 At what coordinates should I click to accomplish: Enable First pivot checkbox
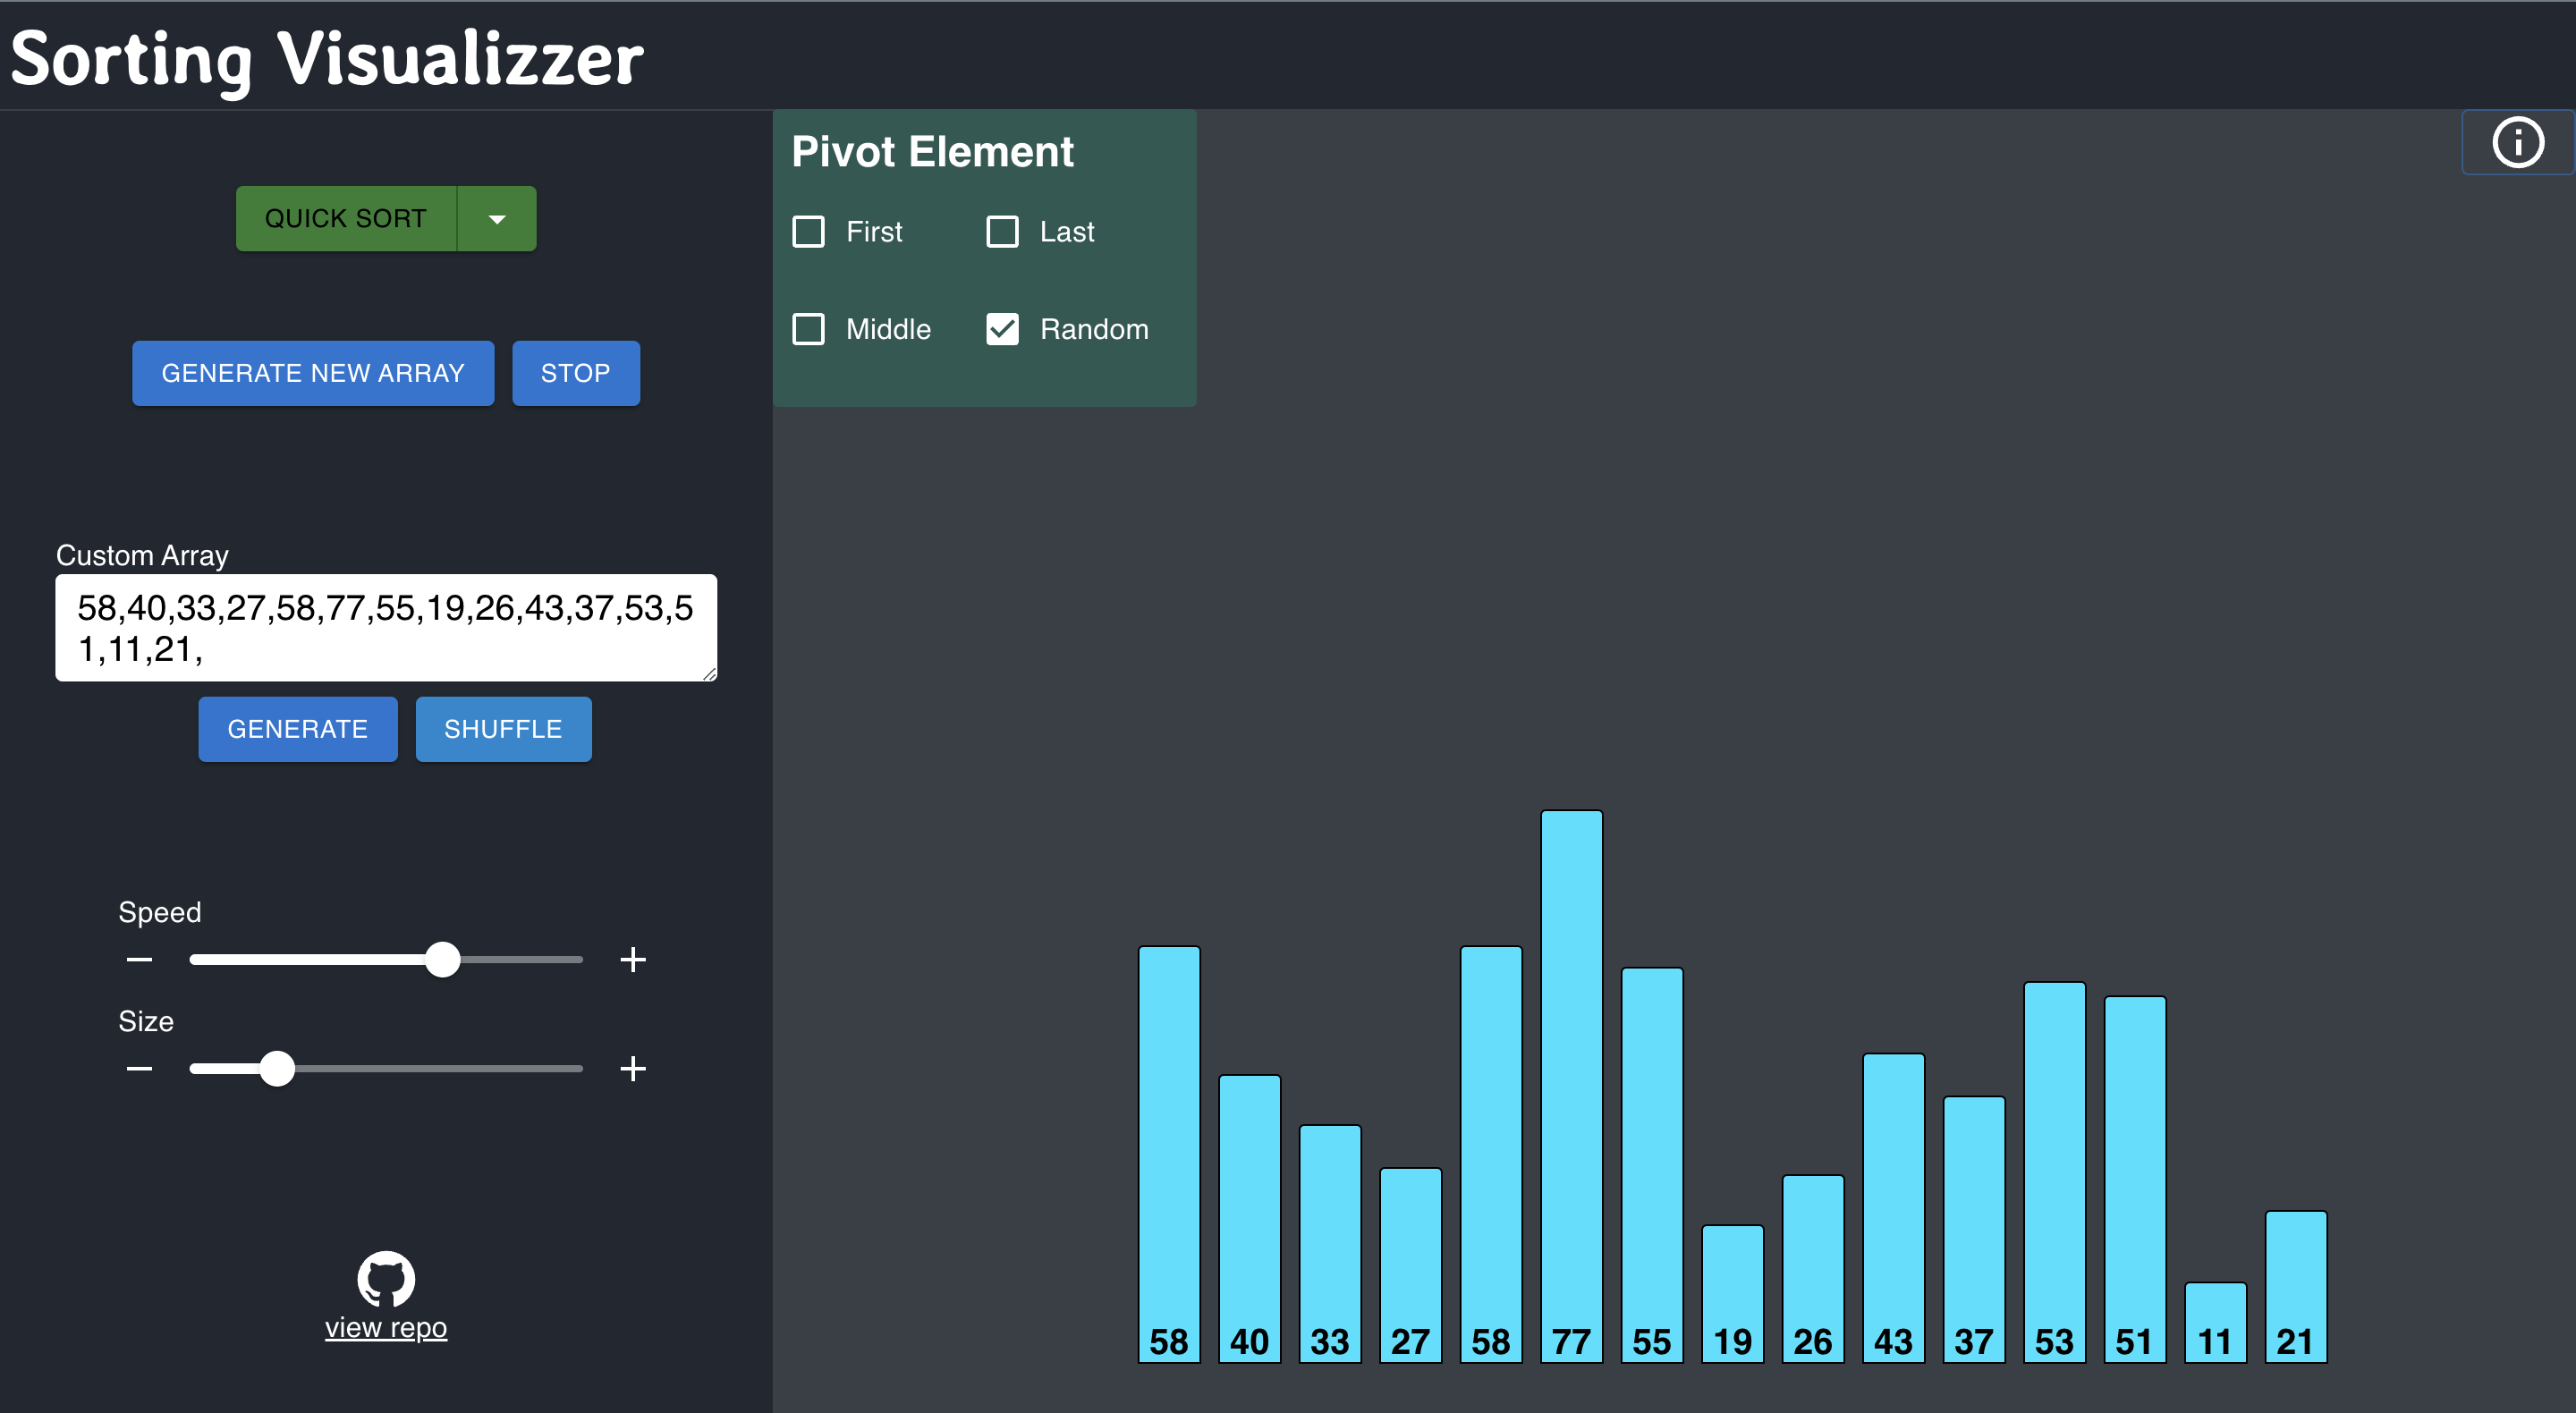[x=808, y=232]
